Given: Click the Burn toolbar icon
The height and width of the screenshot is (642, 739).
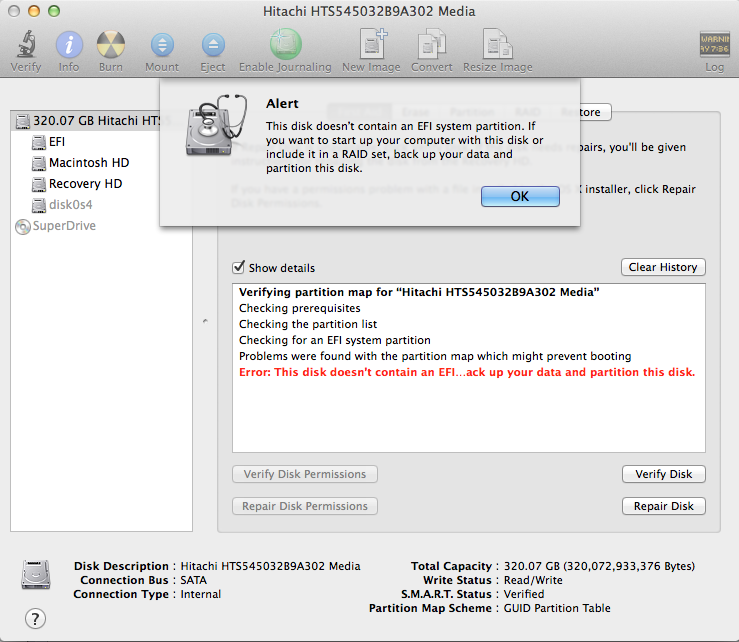Looking at the screenshot, I should 111,45.
